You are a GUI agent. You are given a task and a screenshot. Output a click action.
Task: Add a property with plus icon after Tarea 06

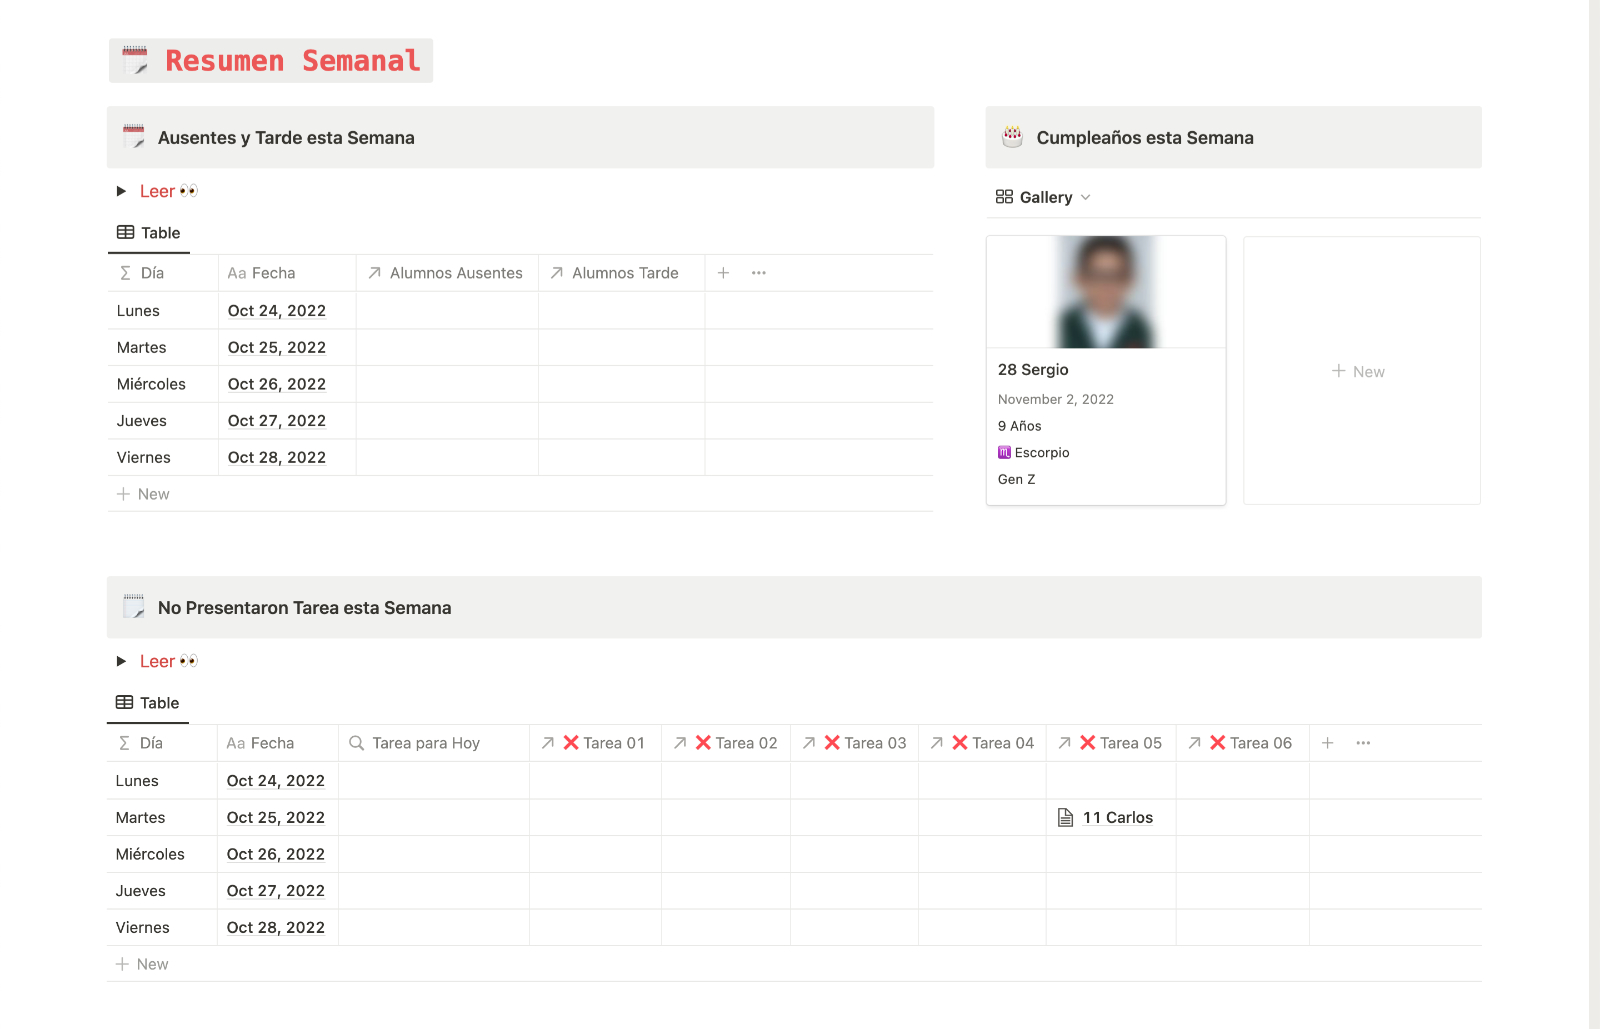[x=1328, y=743]
